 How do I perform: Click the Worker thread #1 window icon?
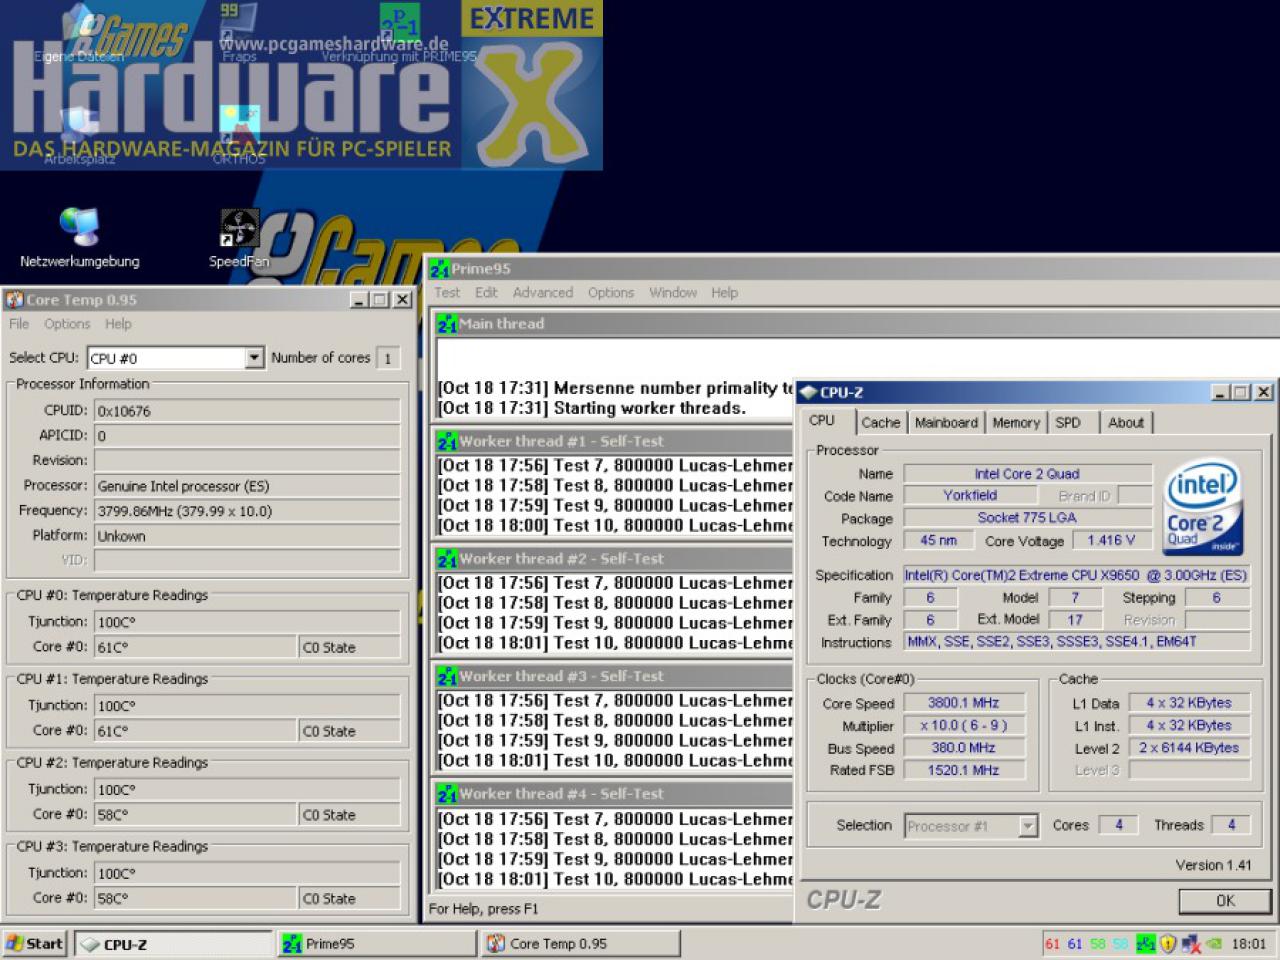(447, 441)
